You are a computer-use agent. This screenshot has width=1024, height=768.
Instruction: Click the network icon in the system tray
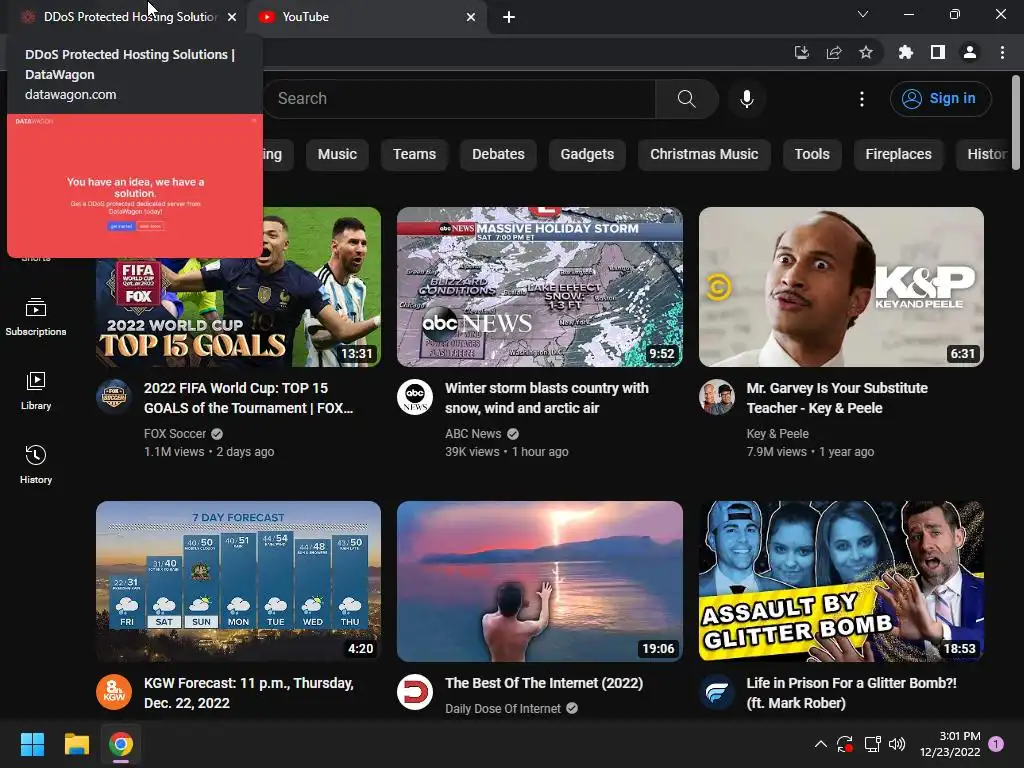click(x=872, y=744)
